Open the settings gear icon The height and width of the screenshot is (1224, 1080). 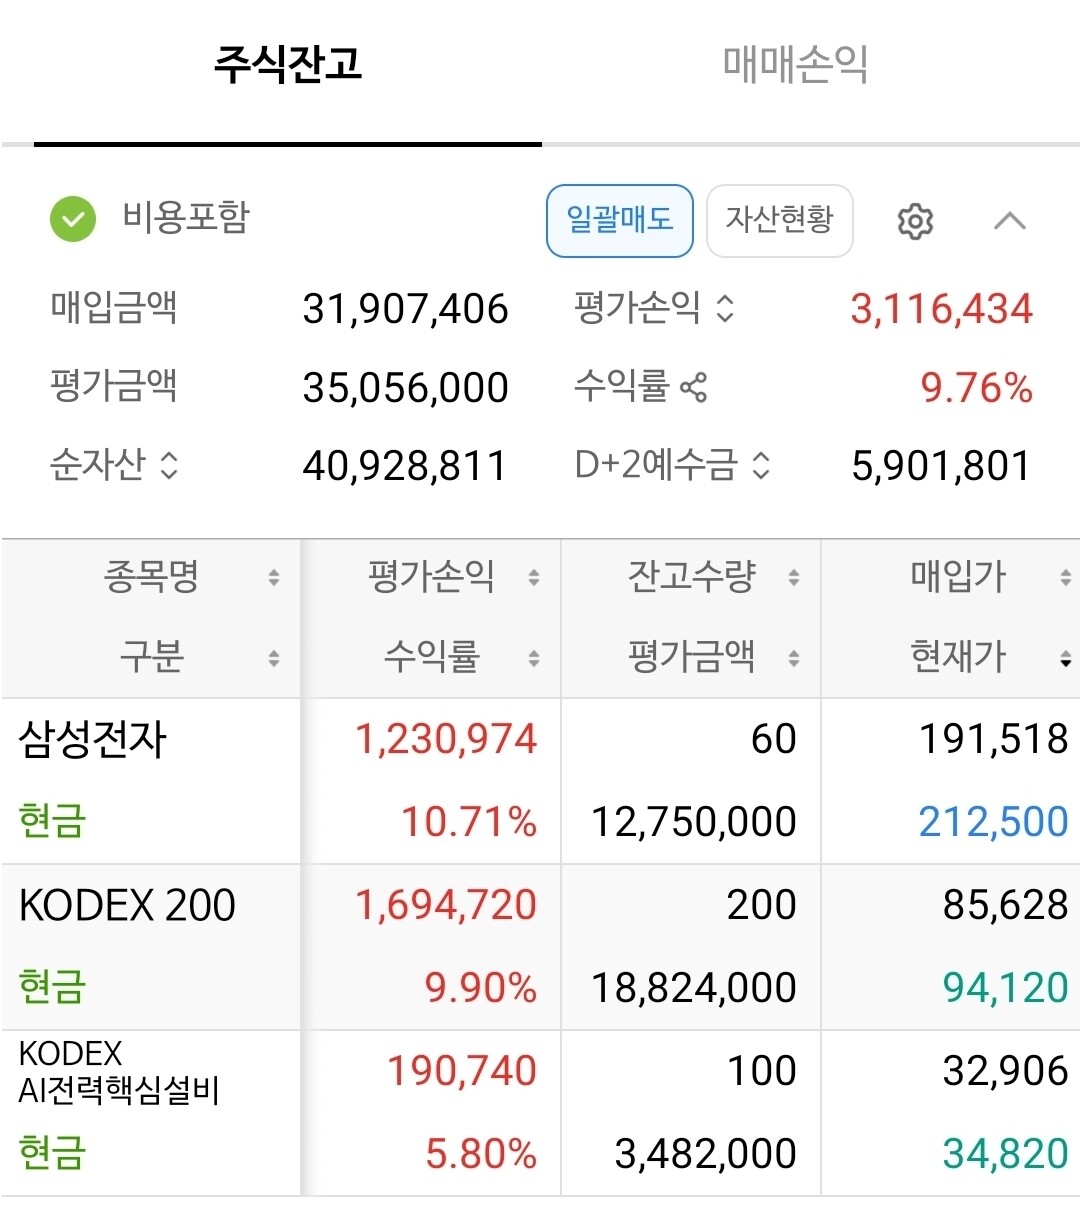point(915,221)
